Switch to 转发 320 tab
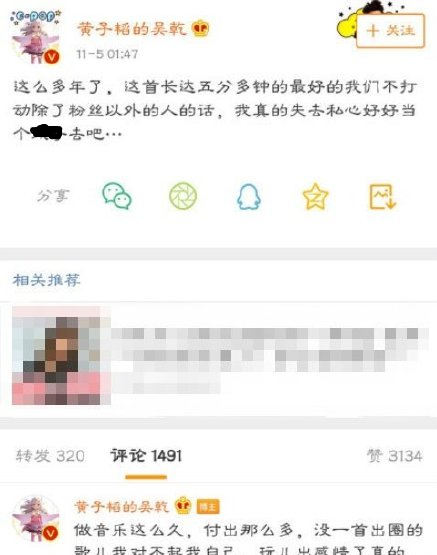Screen dimensions: 437x555 tap(50, 456)
